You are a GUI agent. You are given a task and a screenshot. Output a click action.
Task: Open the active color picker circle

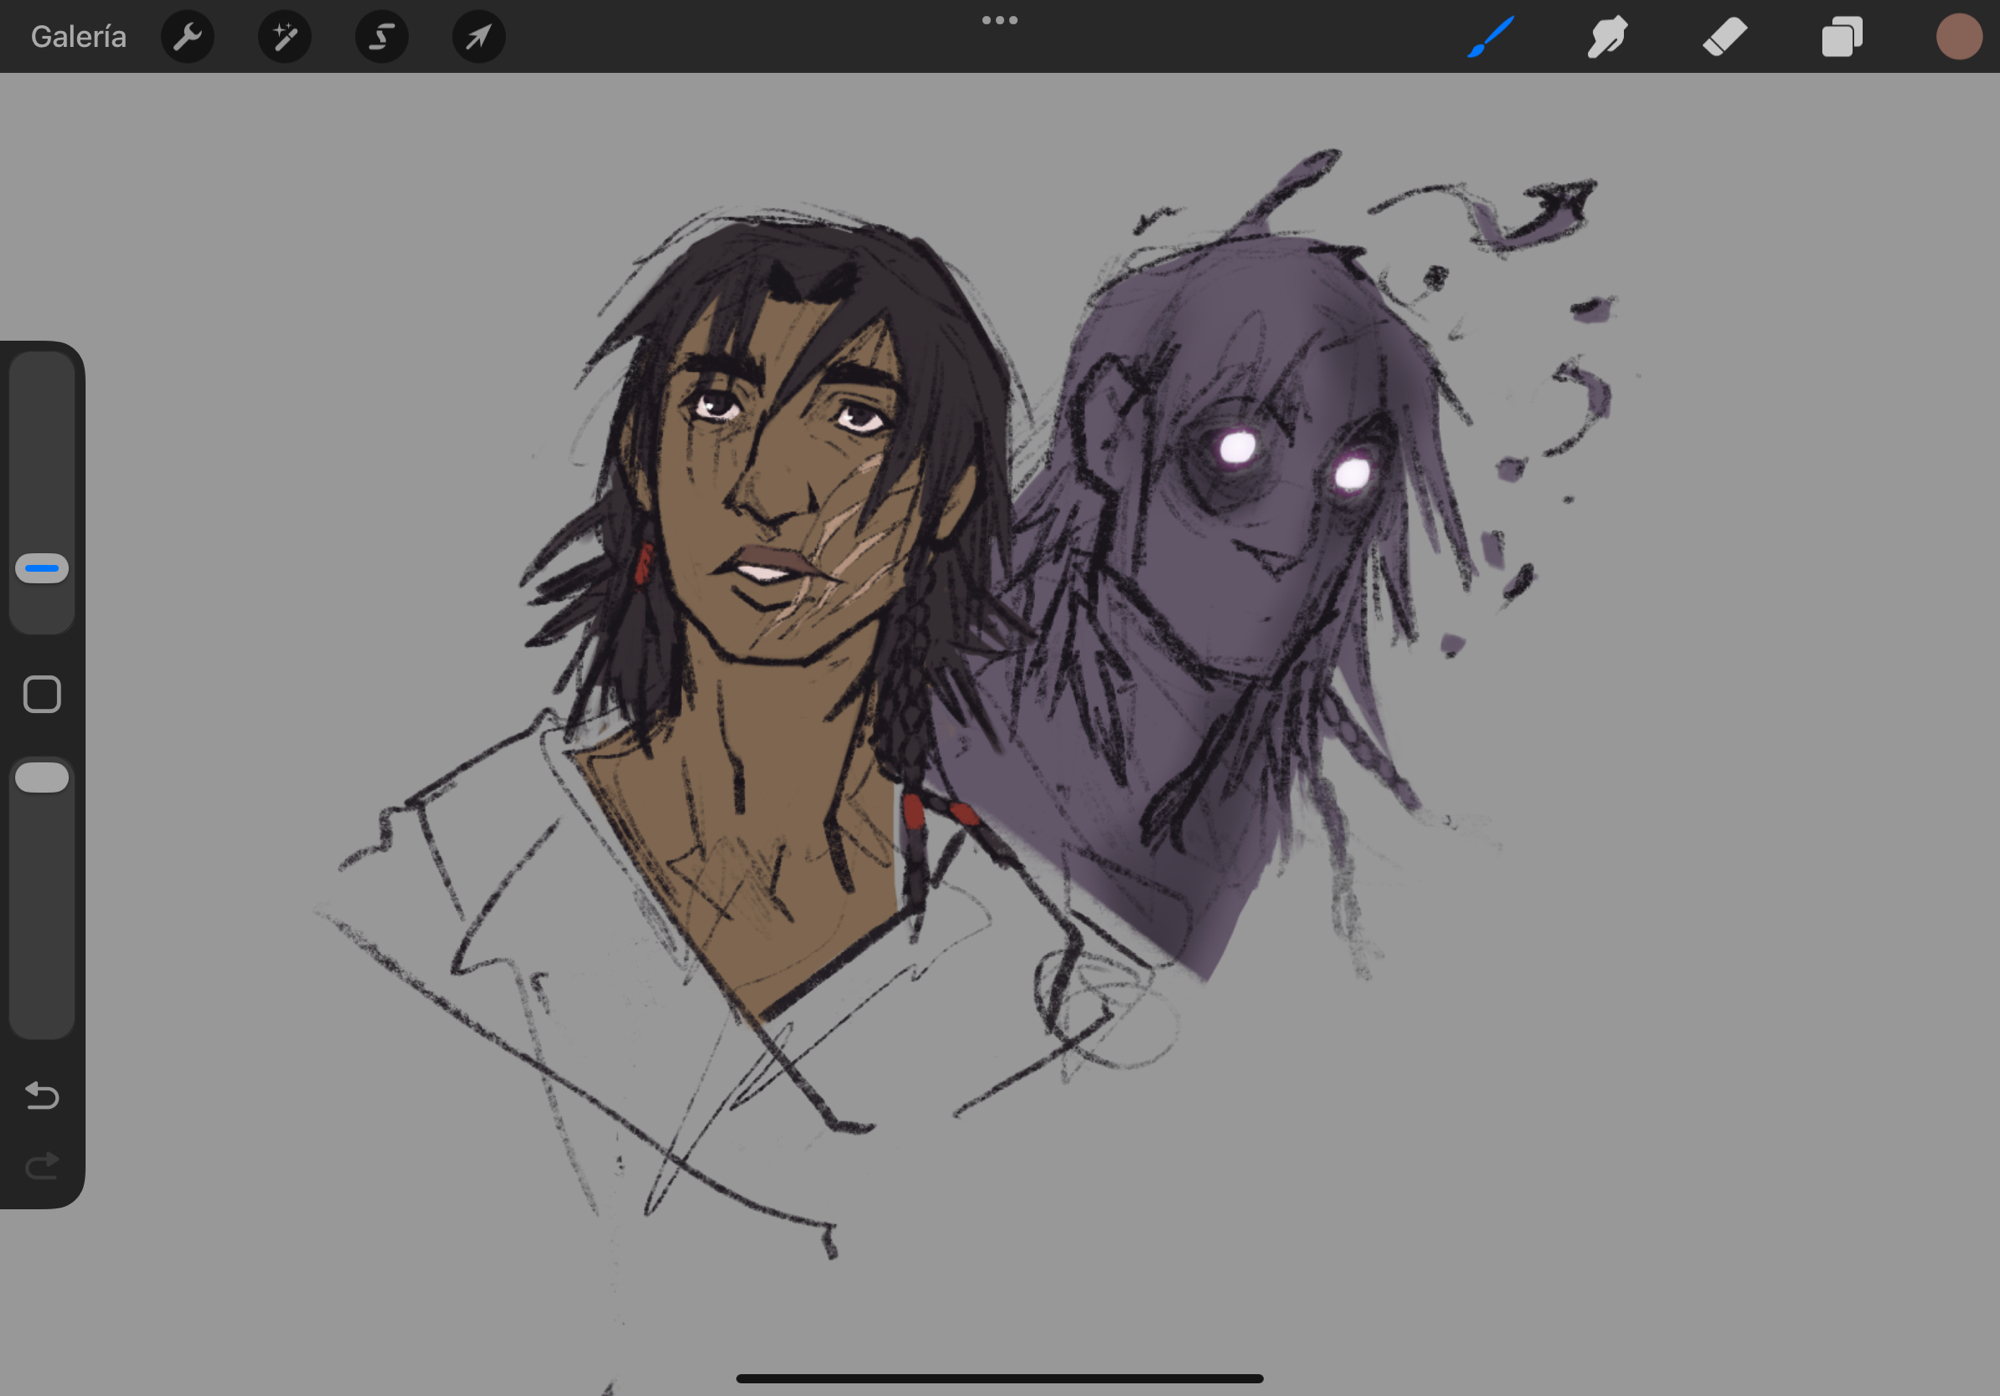tap(1958, 37)
